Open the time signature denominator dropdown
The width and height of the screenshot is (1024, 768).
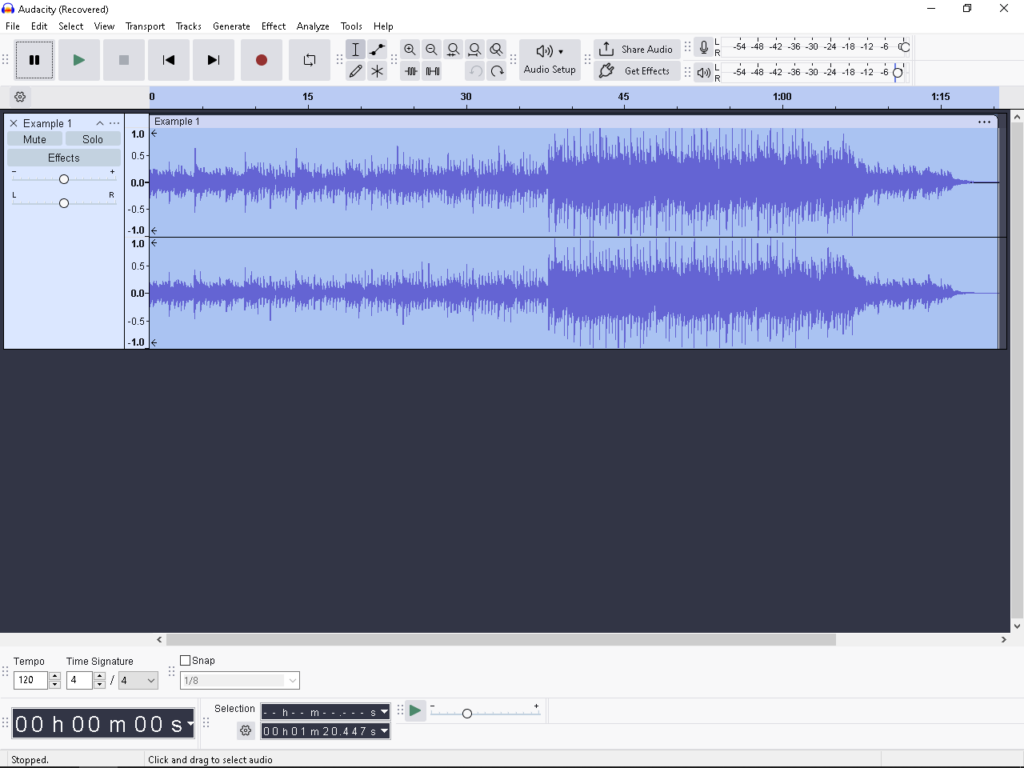(x=138, y=681)
